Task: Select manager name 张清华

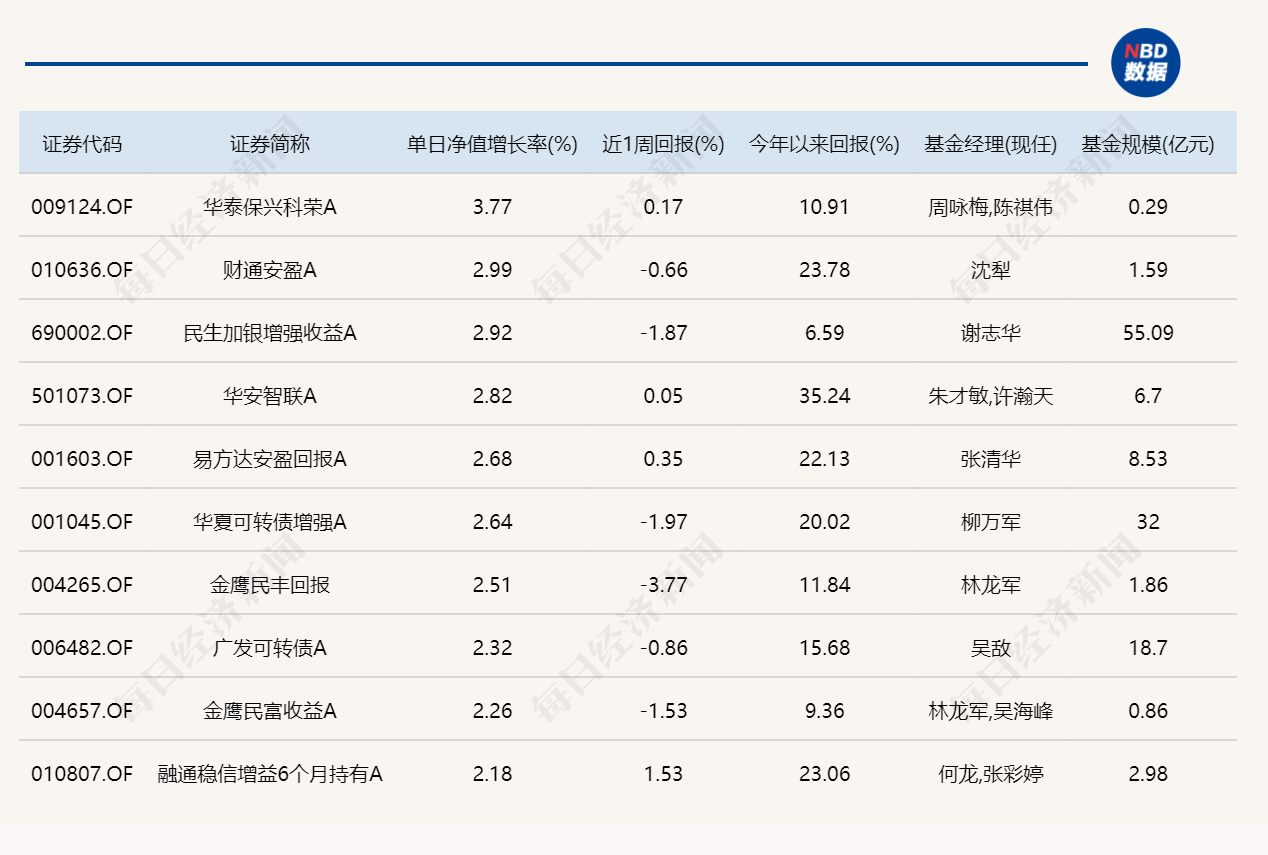Action: (990, 459)
